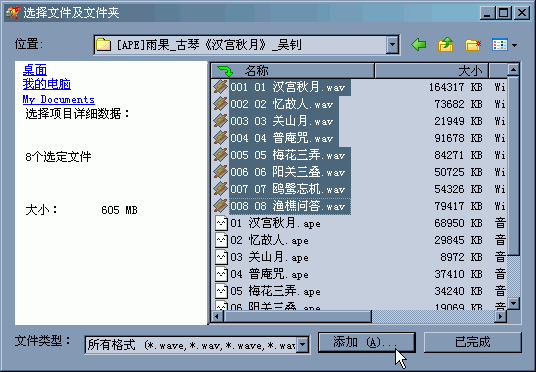This screenshot has width=536, height=372.
Task: Sort by the 大小 column header
Action: click(432, 71)
